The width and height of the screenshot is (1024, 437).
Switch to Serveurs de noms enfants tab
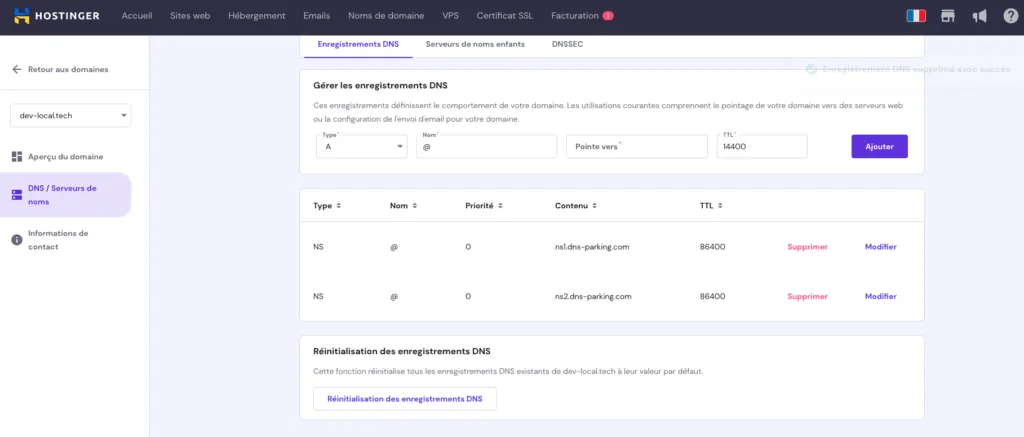[x=475, y=44]
